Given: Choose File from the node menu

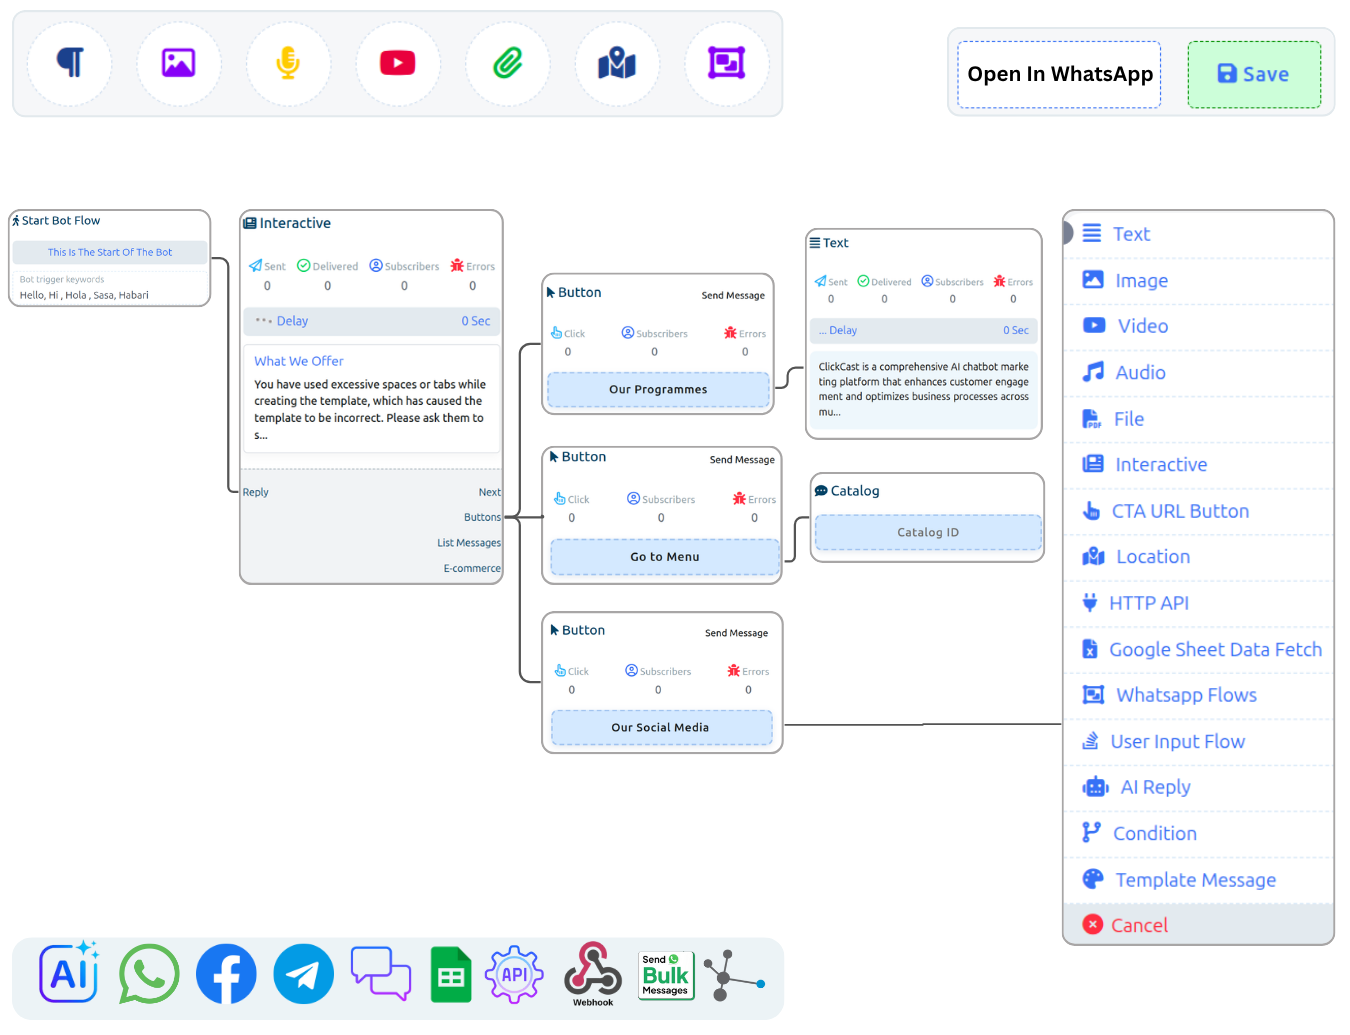Looking at the screenshot, I should pyautogui.click(x=1198, y=419).
